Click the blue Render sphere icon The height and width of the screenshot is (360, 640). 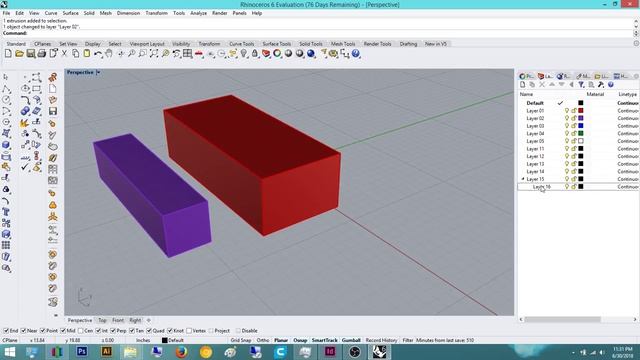(311, 53)
